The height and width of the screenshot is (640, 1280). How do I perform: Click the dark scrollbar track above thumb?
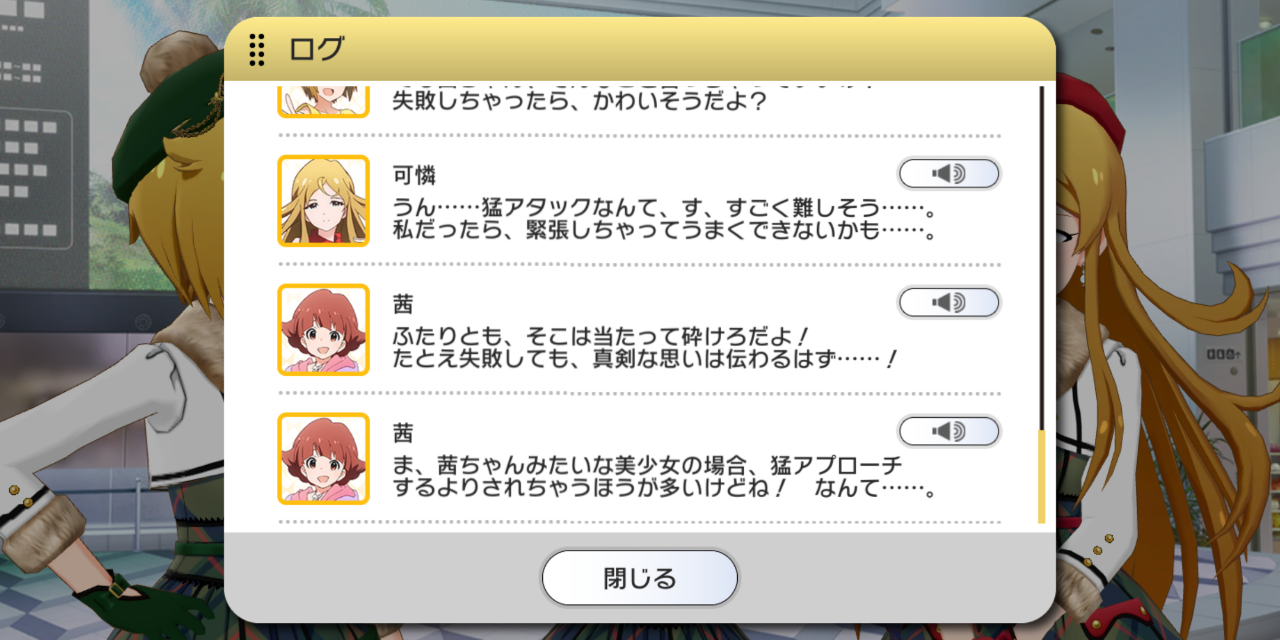(x=1041, y=259)
